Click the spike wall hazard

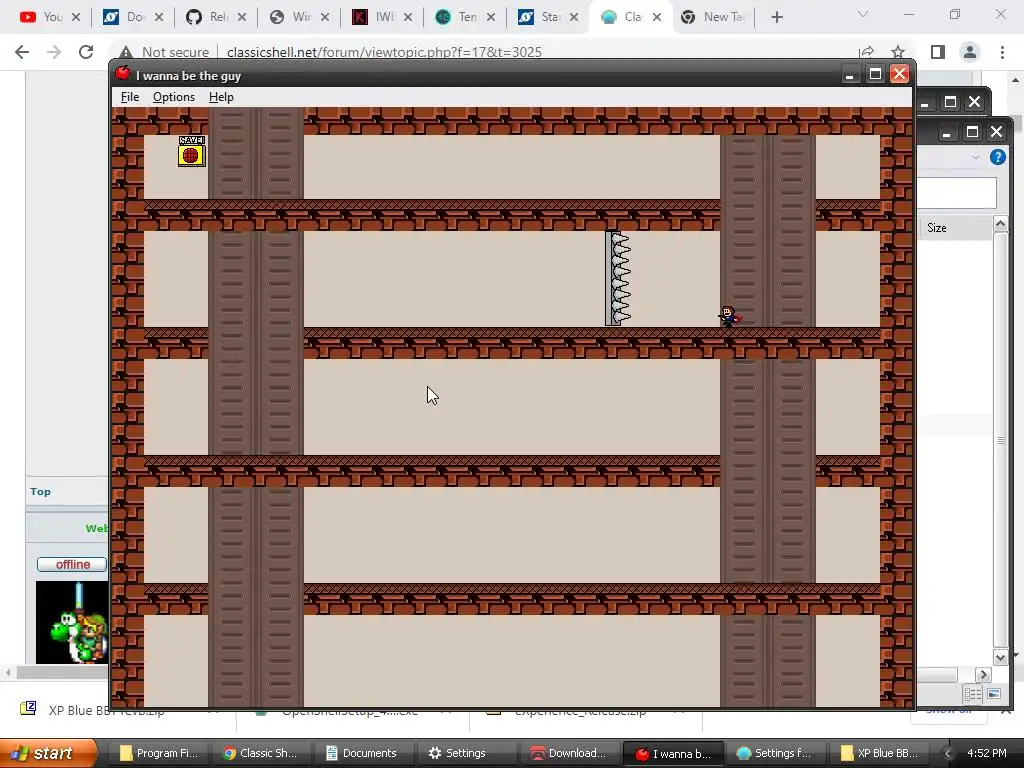(x=618, y=278)
